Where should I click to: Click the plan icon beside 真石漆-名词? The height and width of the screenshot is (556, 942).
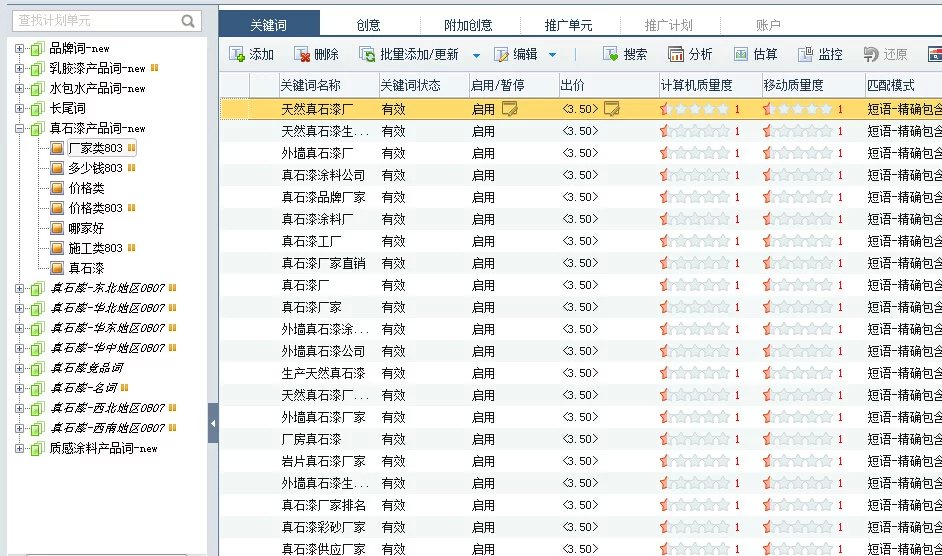pos(37,388)
